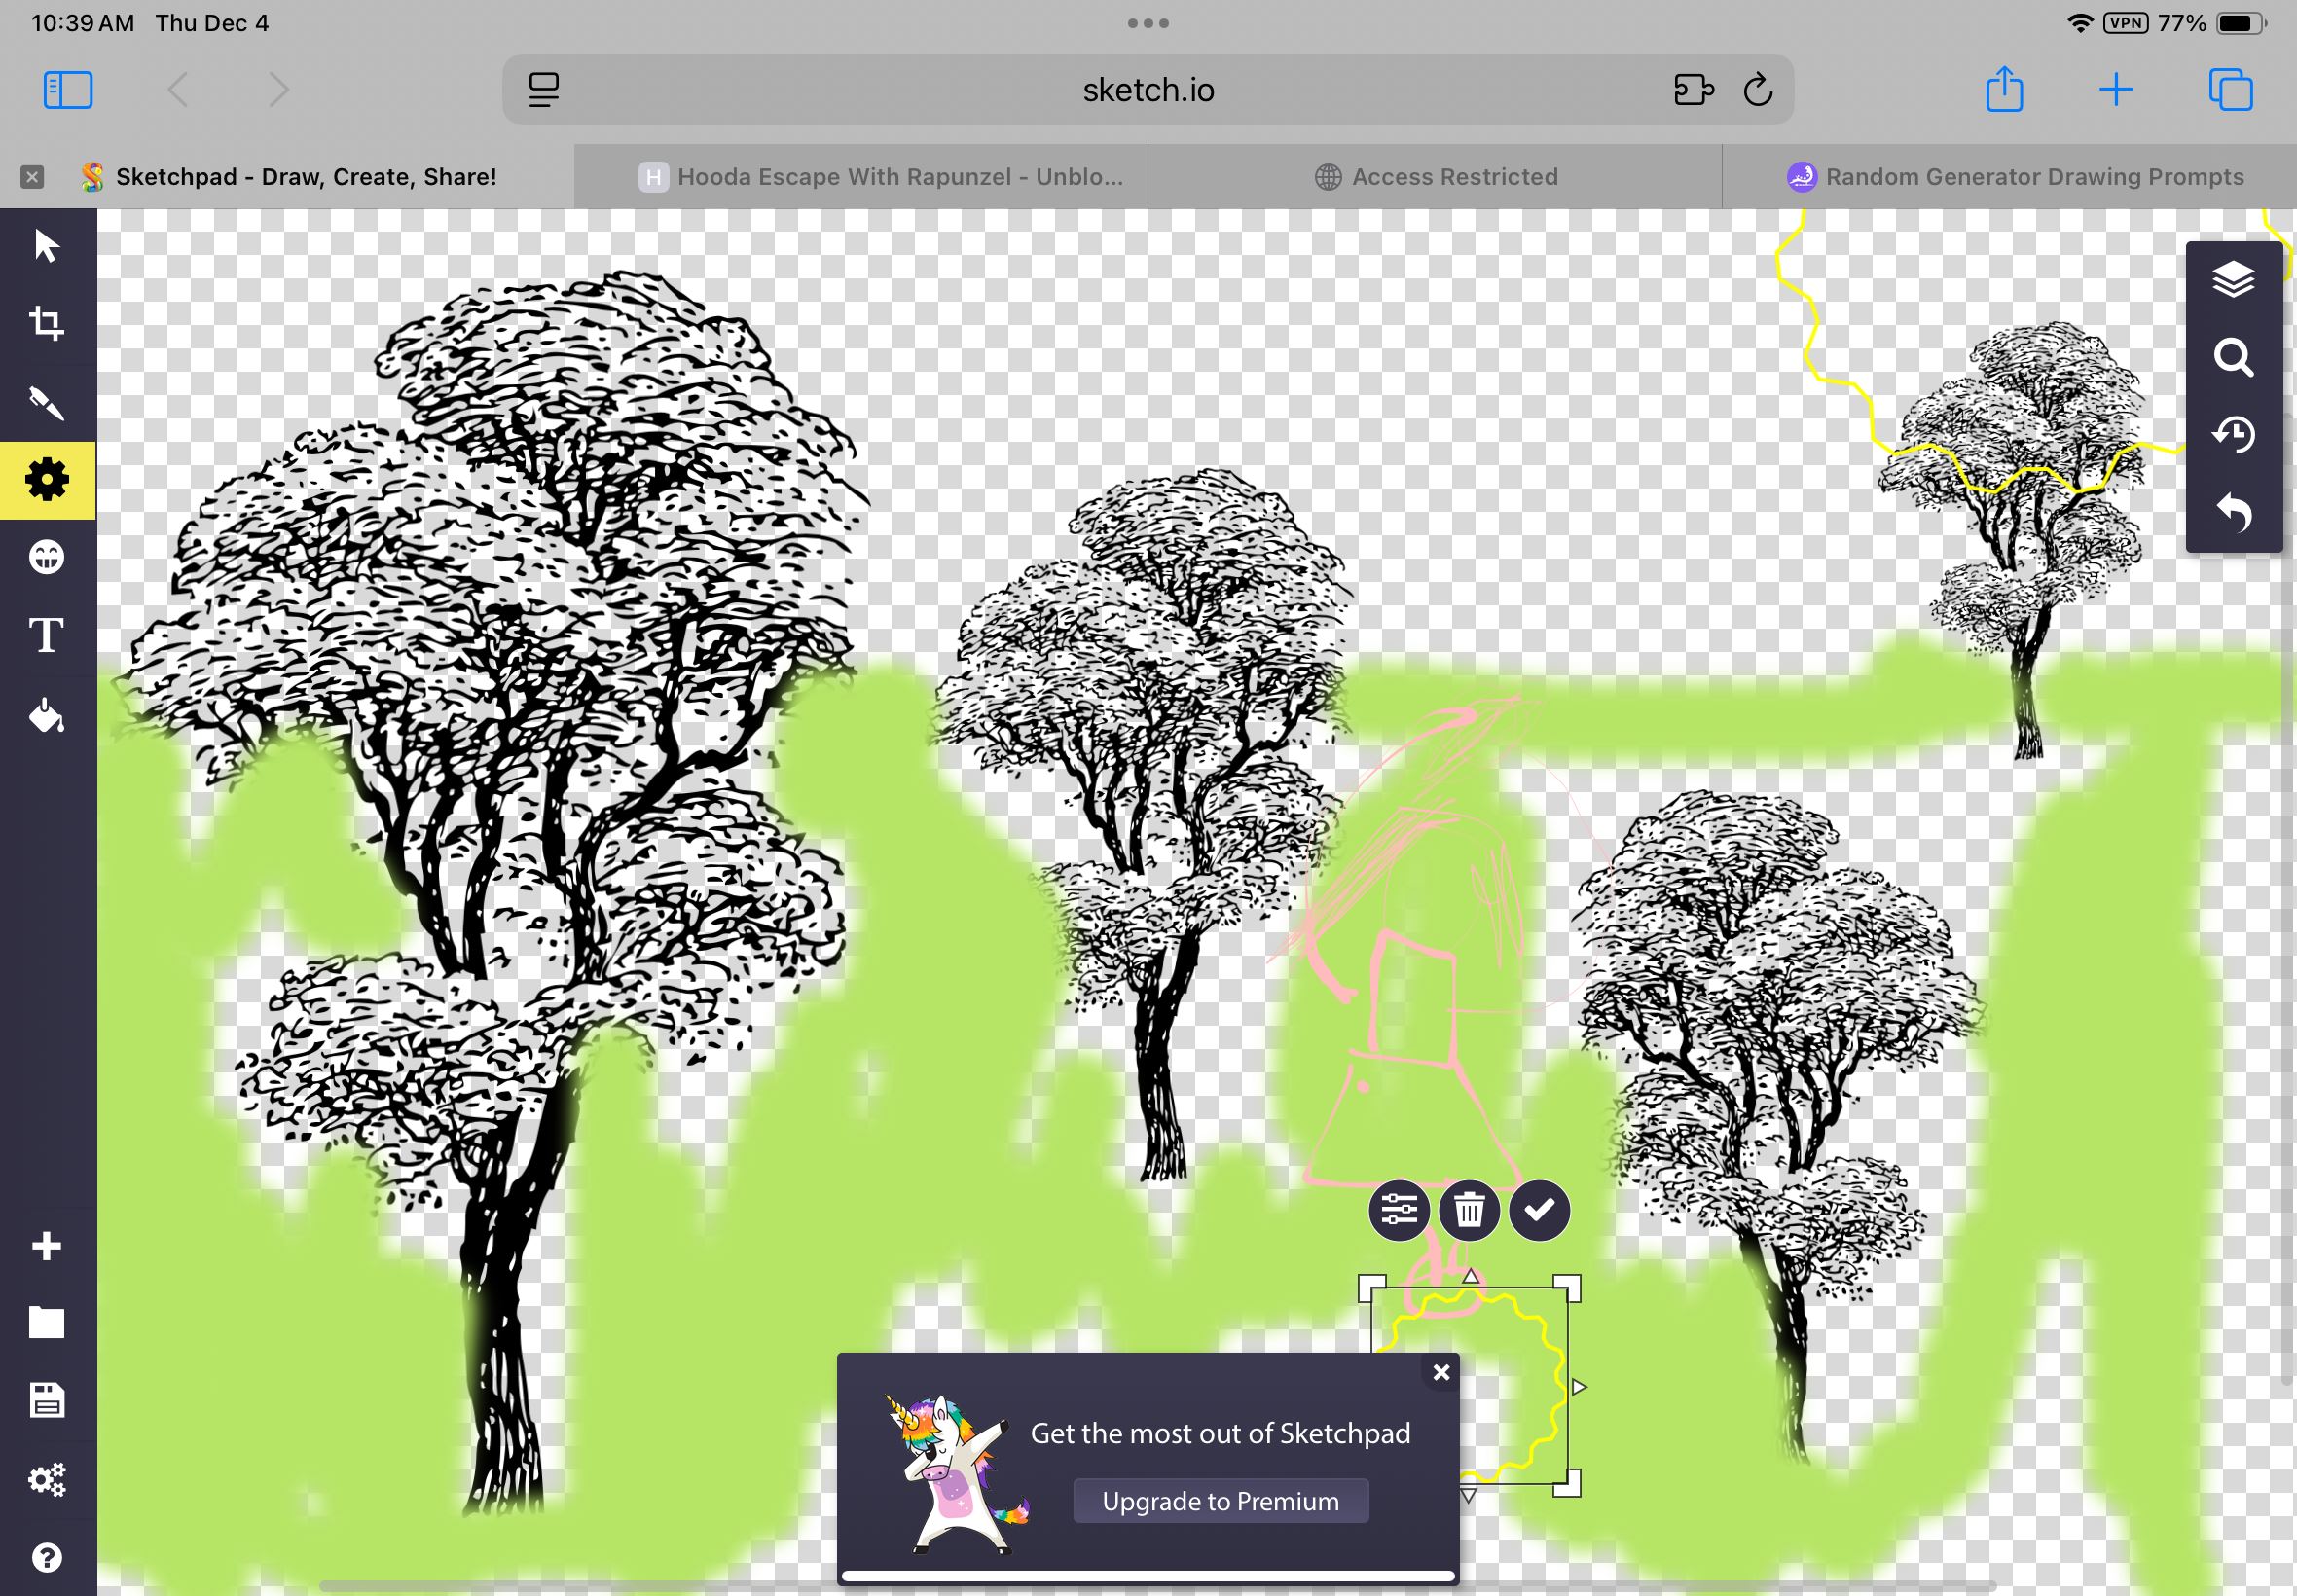Undo the last action
2297x1596 pixels.
click(2233, 512)
